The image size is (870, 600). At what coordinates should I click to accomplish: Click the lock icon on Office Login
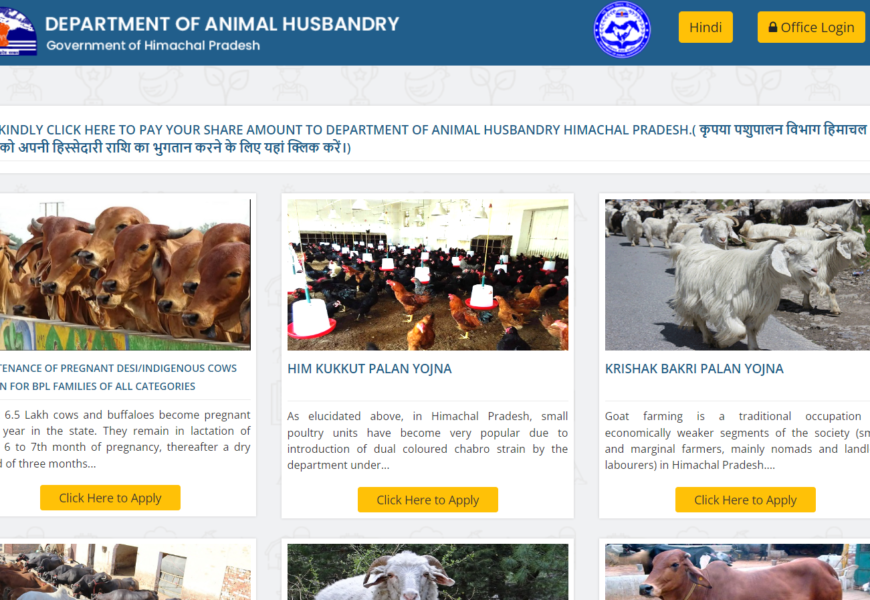[772, 27]
